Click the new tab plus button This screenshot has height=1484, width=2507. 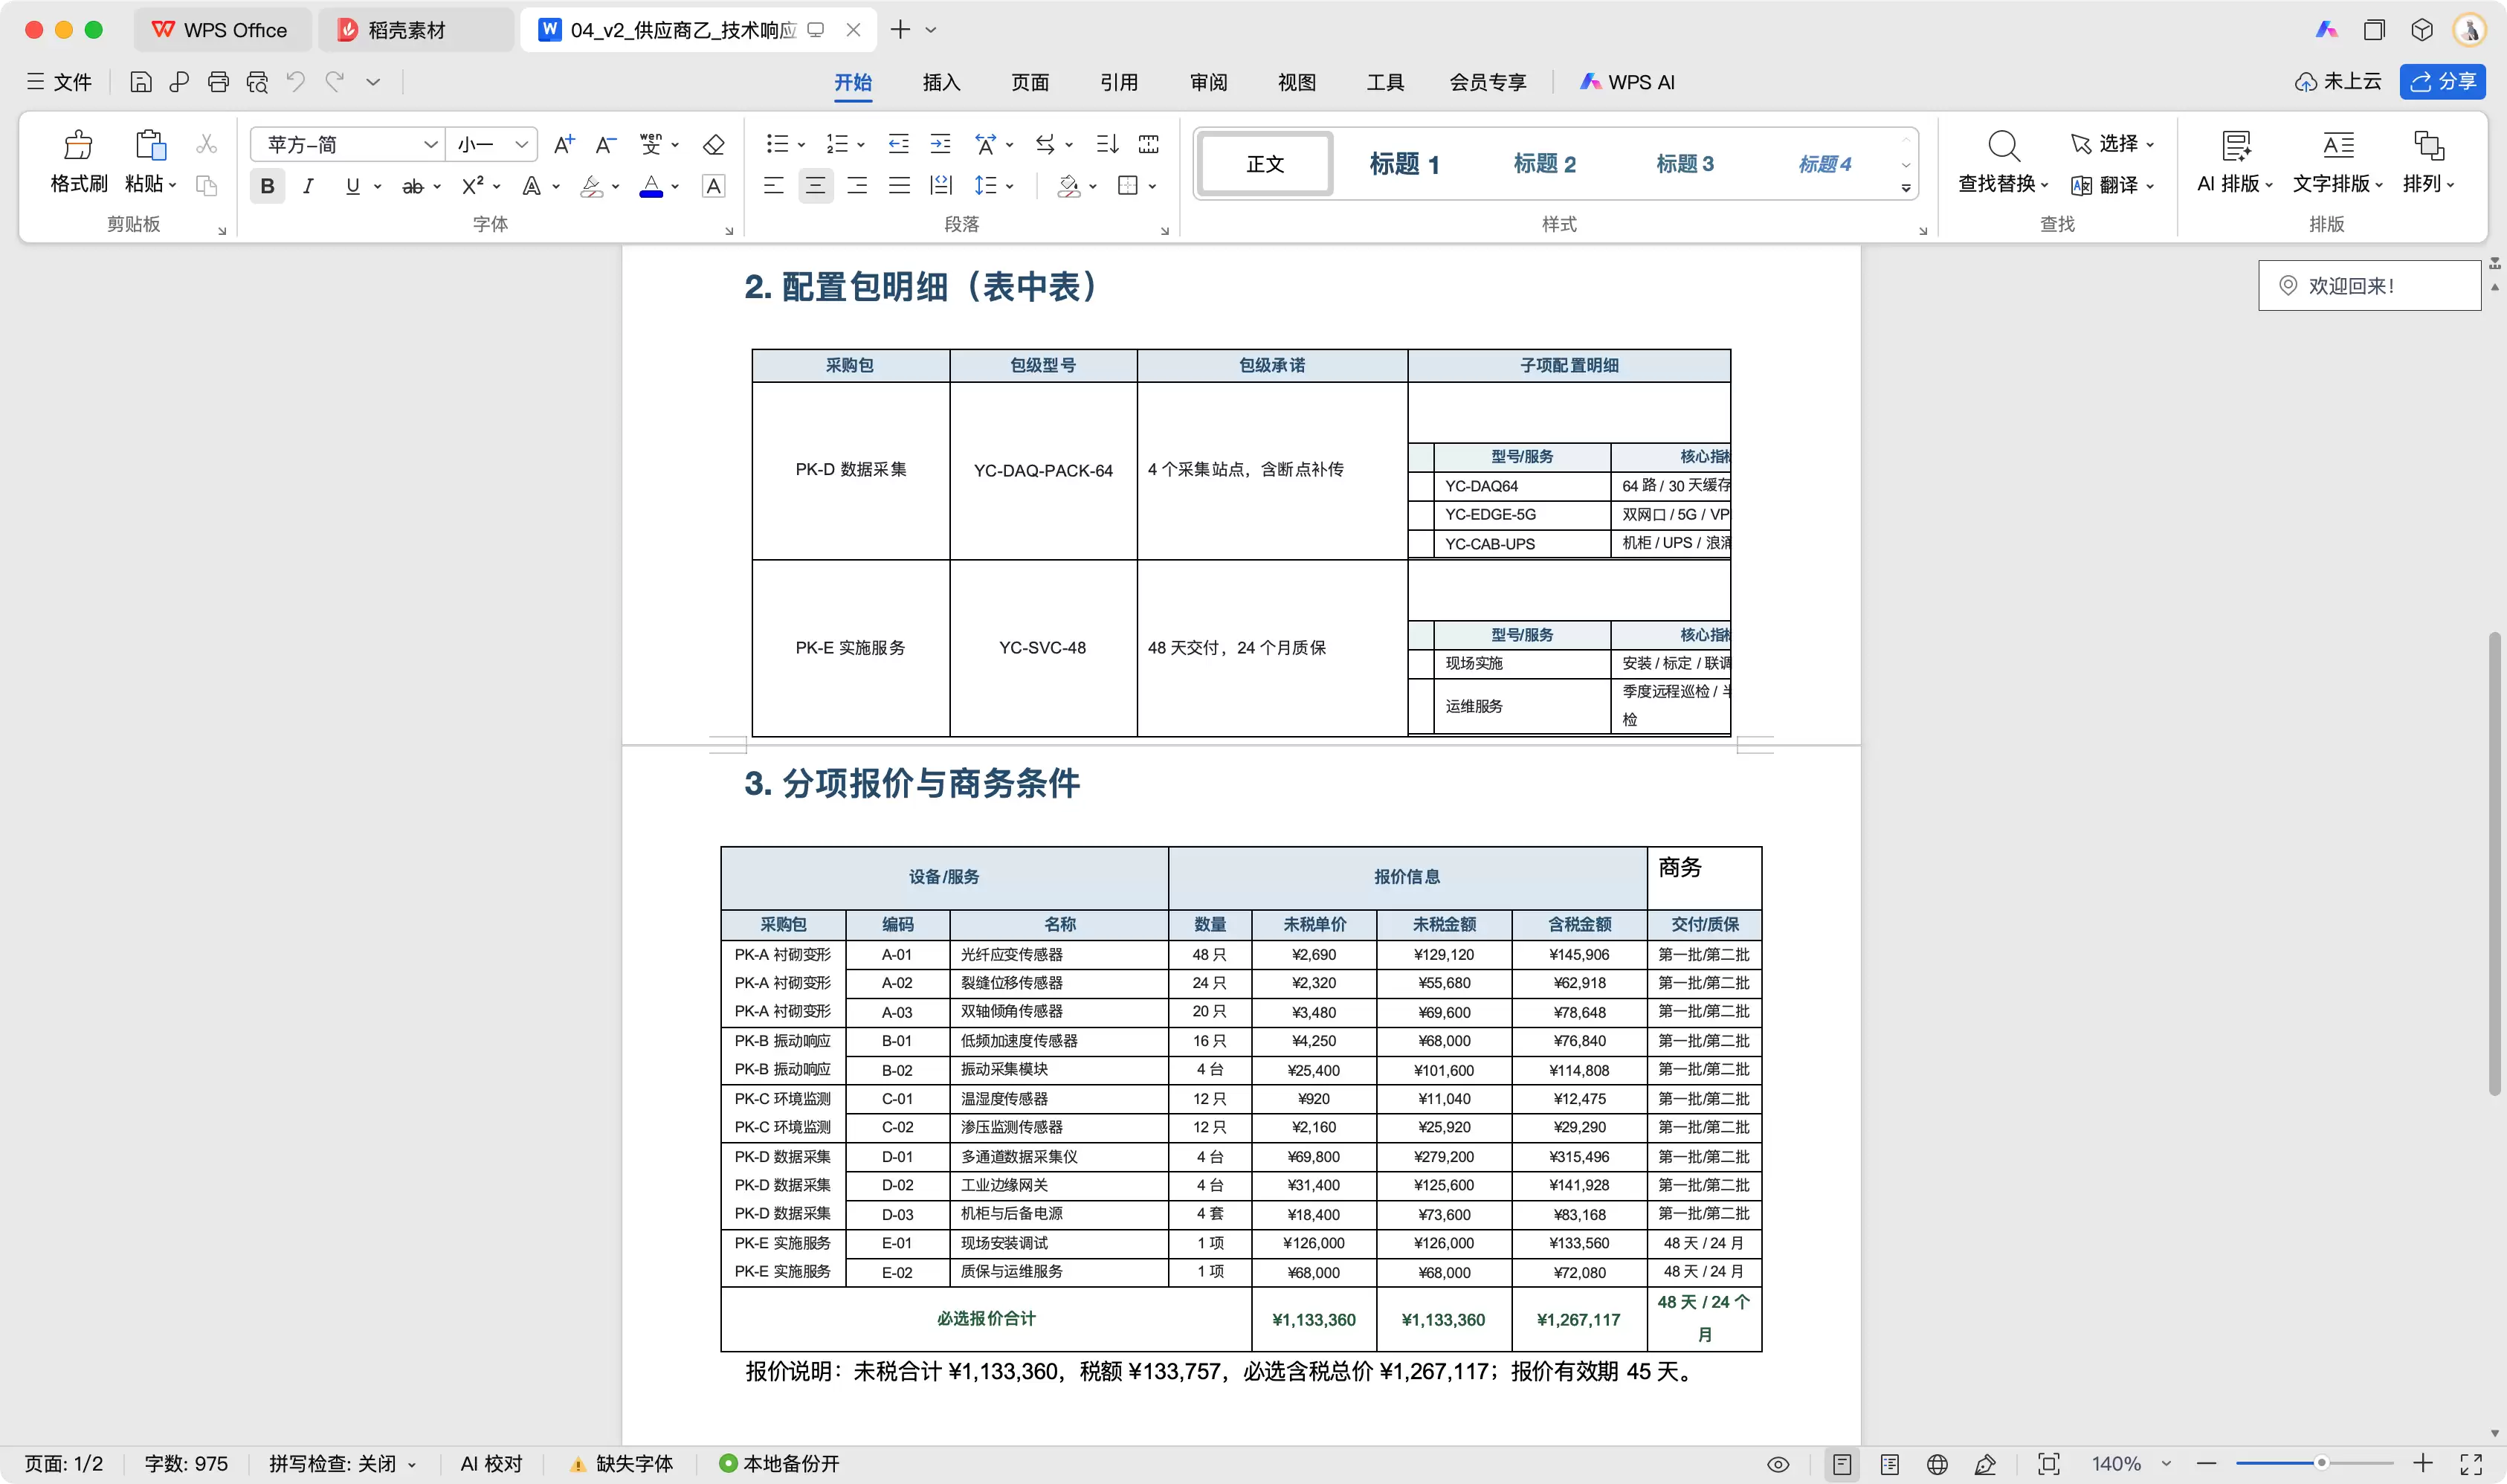[x=900, y=30]
